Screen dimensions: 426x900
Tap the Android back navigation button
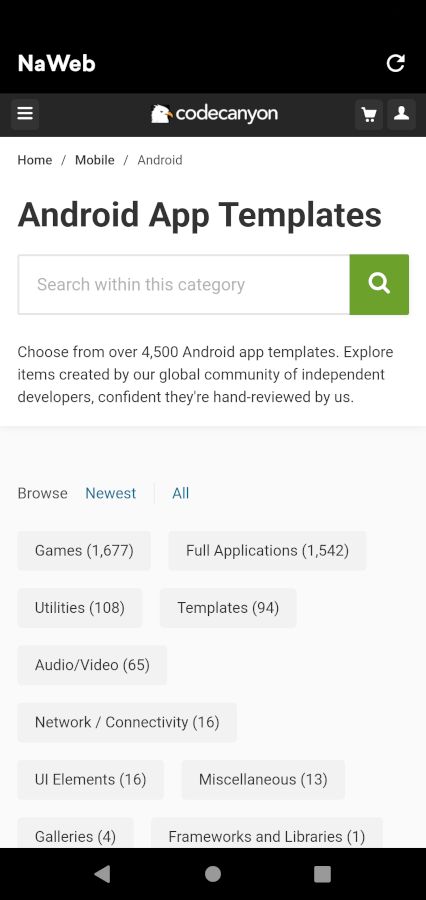coord(102,874)
